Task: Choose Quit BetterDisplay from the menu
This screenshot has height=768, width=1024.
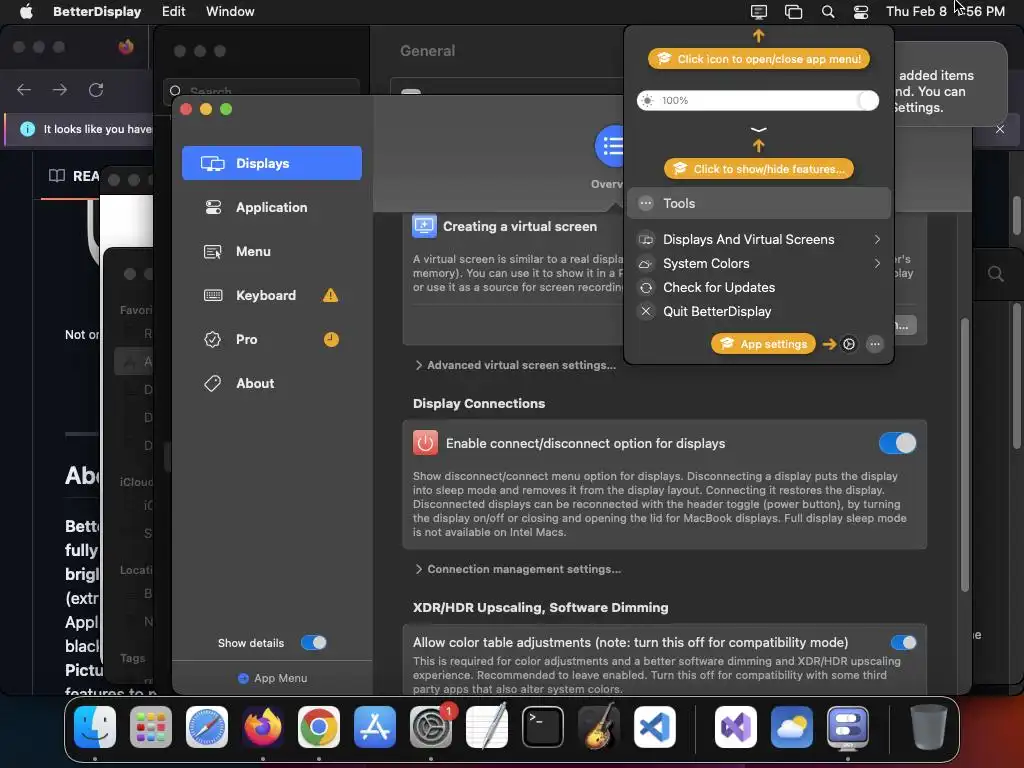Action: 759,312
